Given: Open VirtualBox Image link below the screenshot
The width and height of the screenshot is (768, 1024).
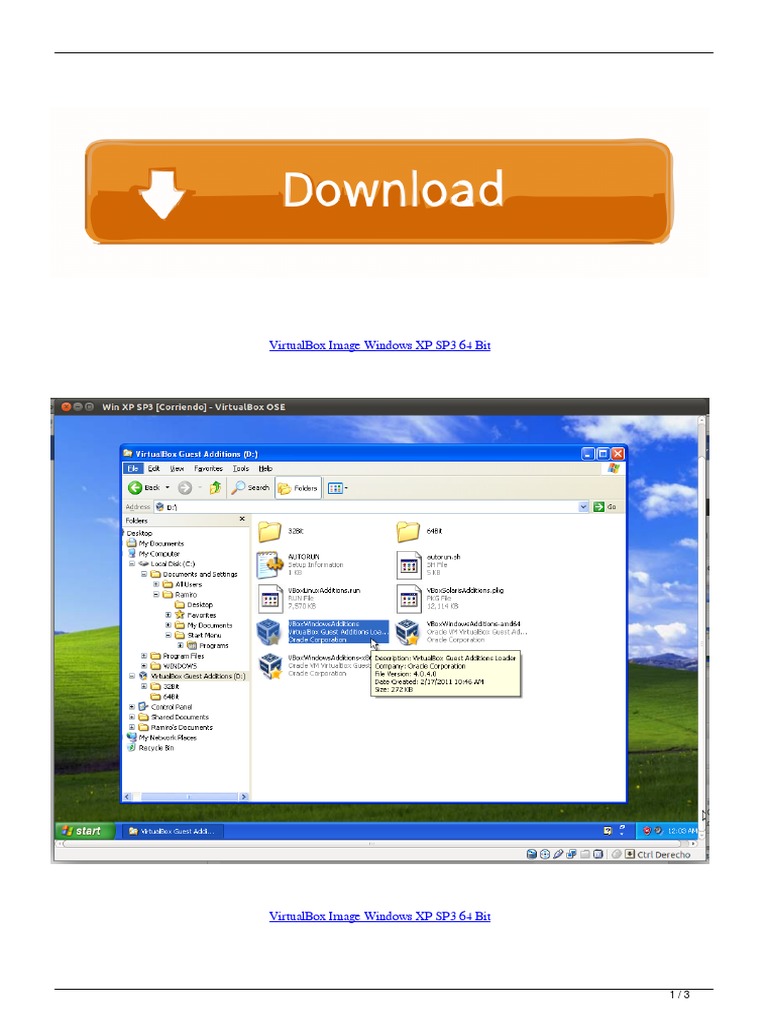Looking at the screenshot, I should (379, 916).
